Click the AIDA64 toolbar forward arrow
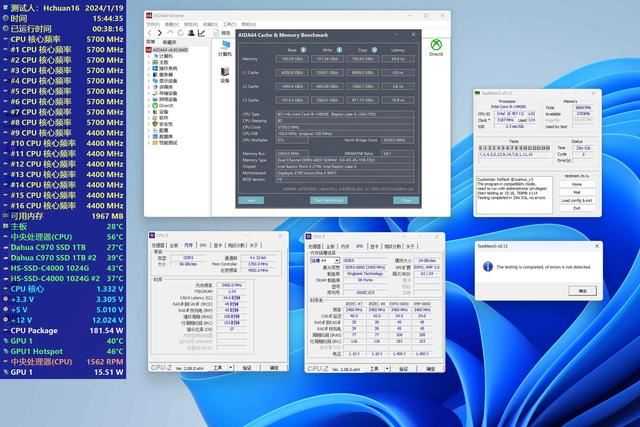This screenshot has width=640, height=427. tap(160, 33)
